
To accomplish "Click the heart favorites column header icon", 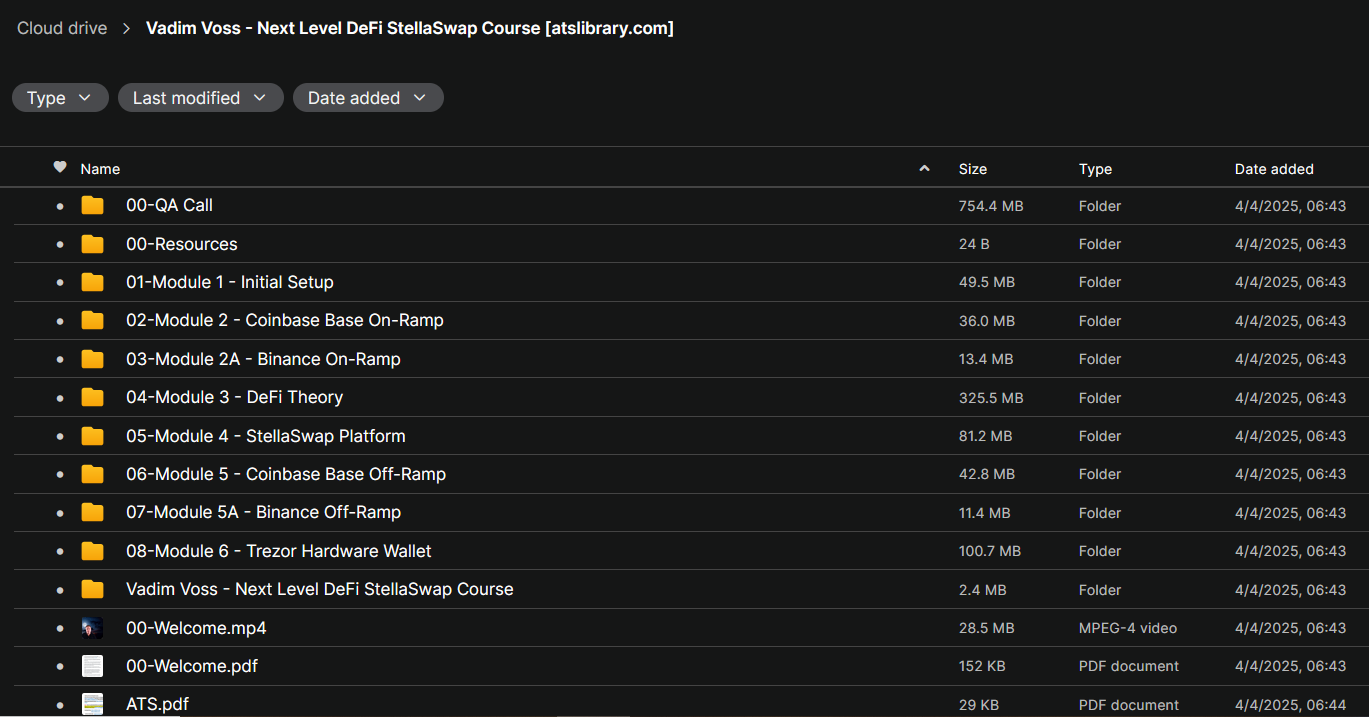I will pyautogui.click(x=60, y=168).
